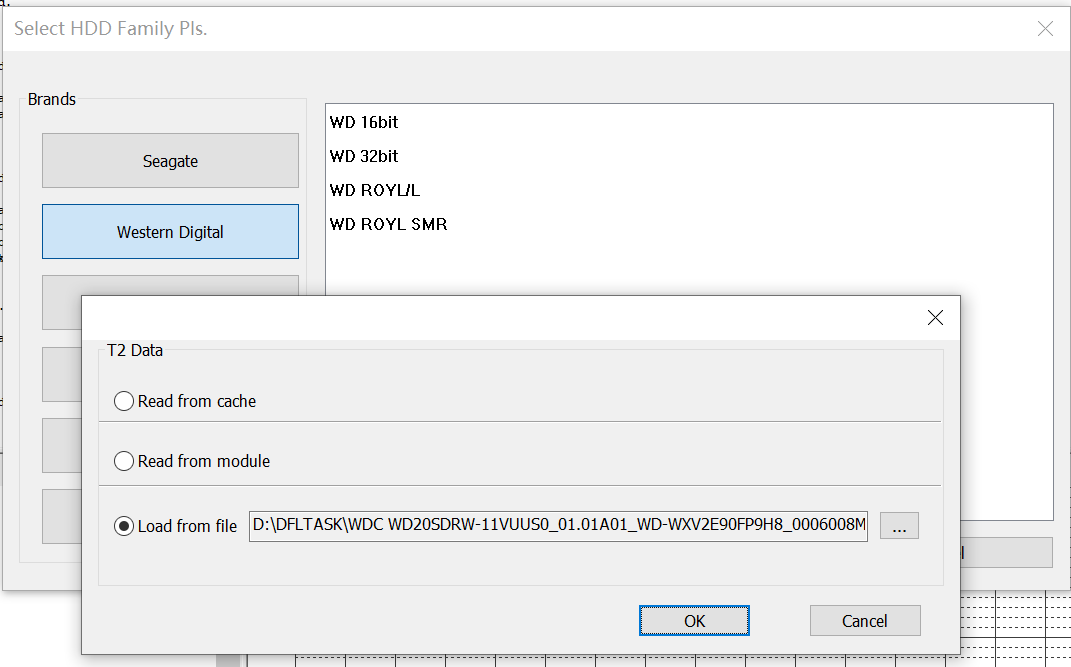Select the Seagate brand button
Image resolution: width=1071 pixels, height=667 pixels.
(x=170, y=160)
